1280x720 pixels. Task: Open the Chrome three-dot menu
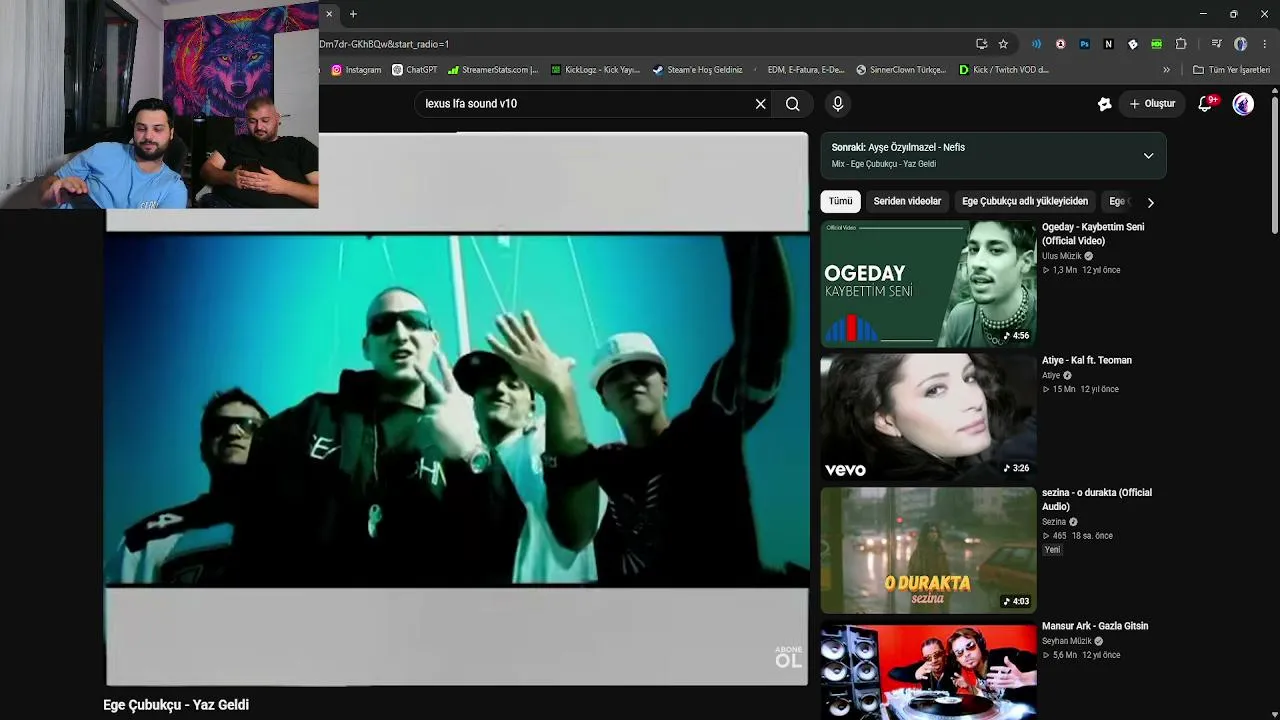[1265, 44]
